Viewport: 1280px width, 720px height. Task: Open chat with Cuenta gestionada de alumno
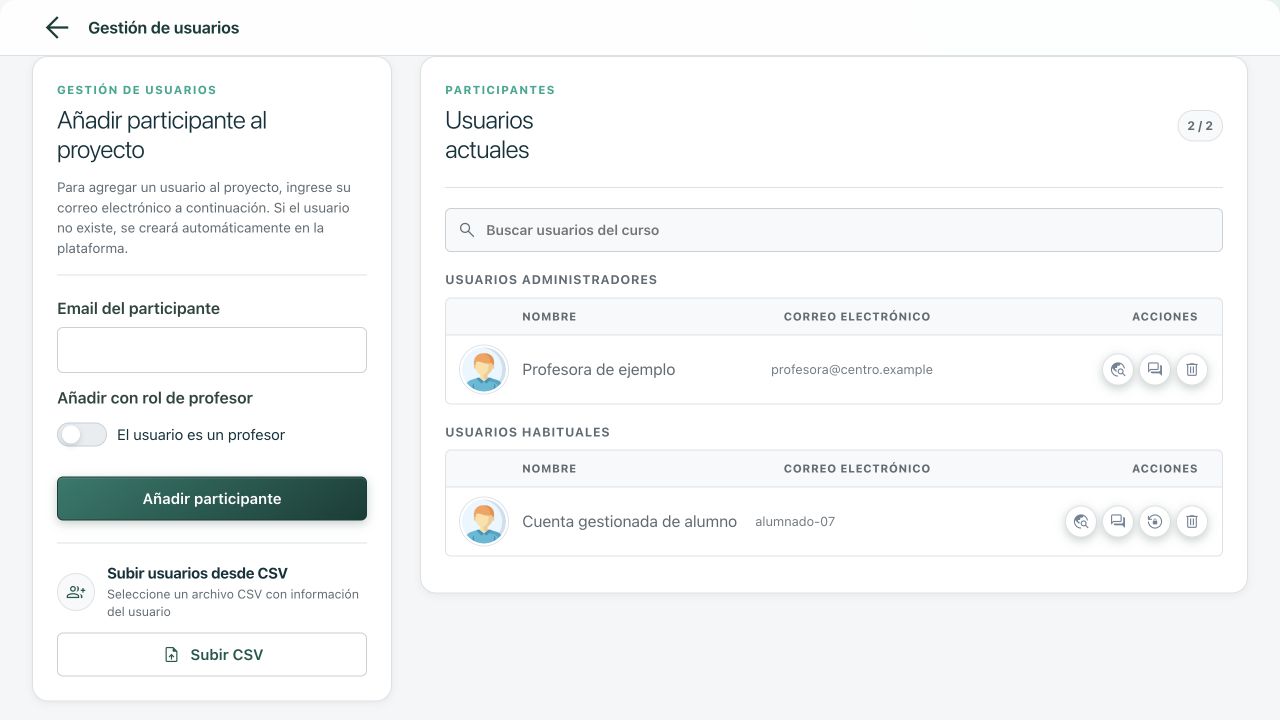1118,522
